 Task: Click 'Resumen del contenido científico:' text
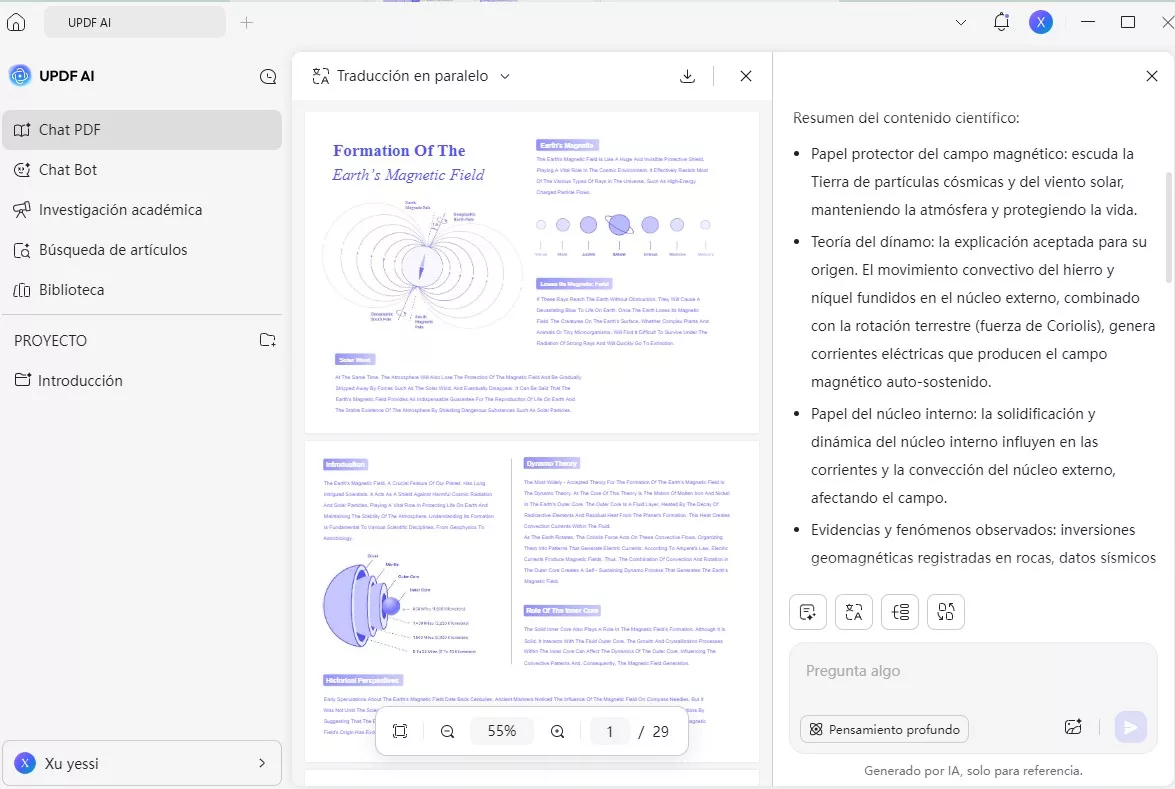coord(906,118)
